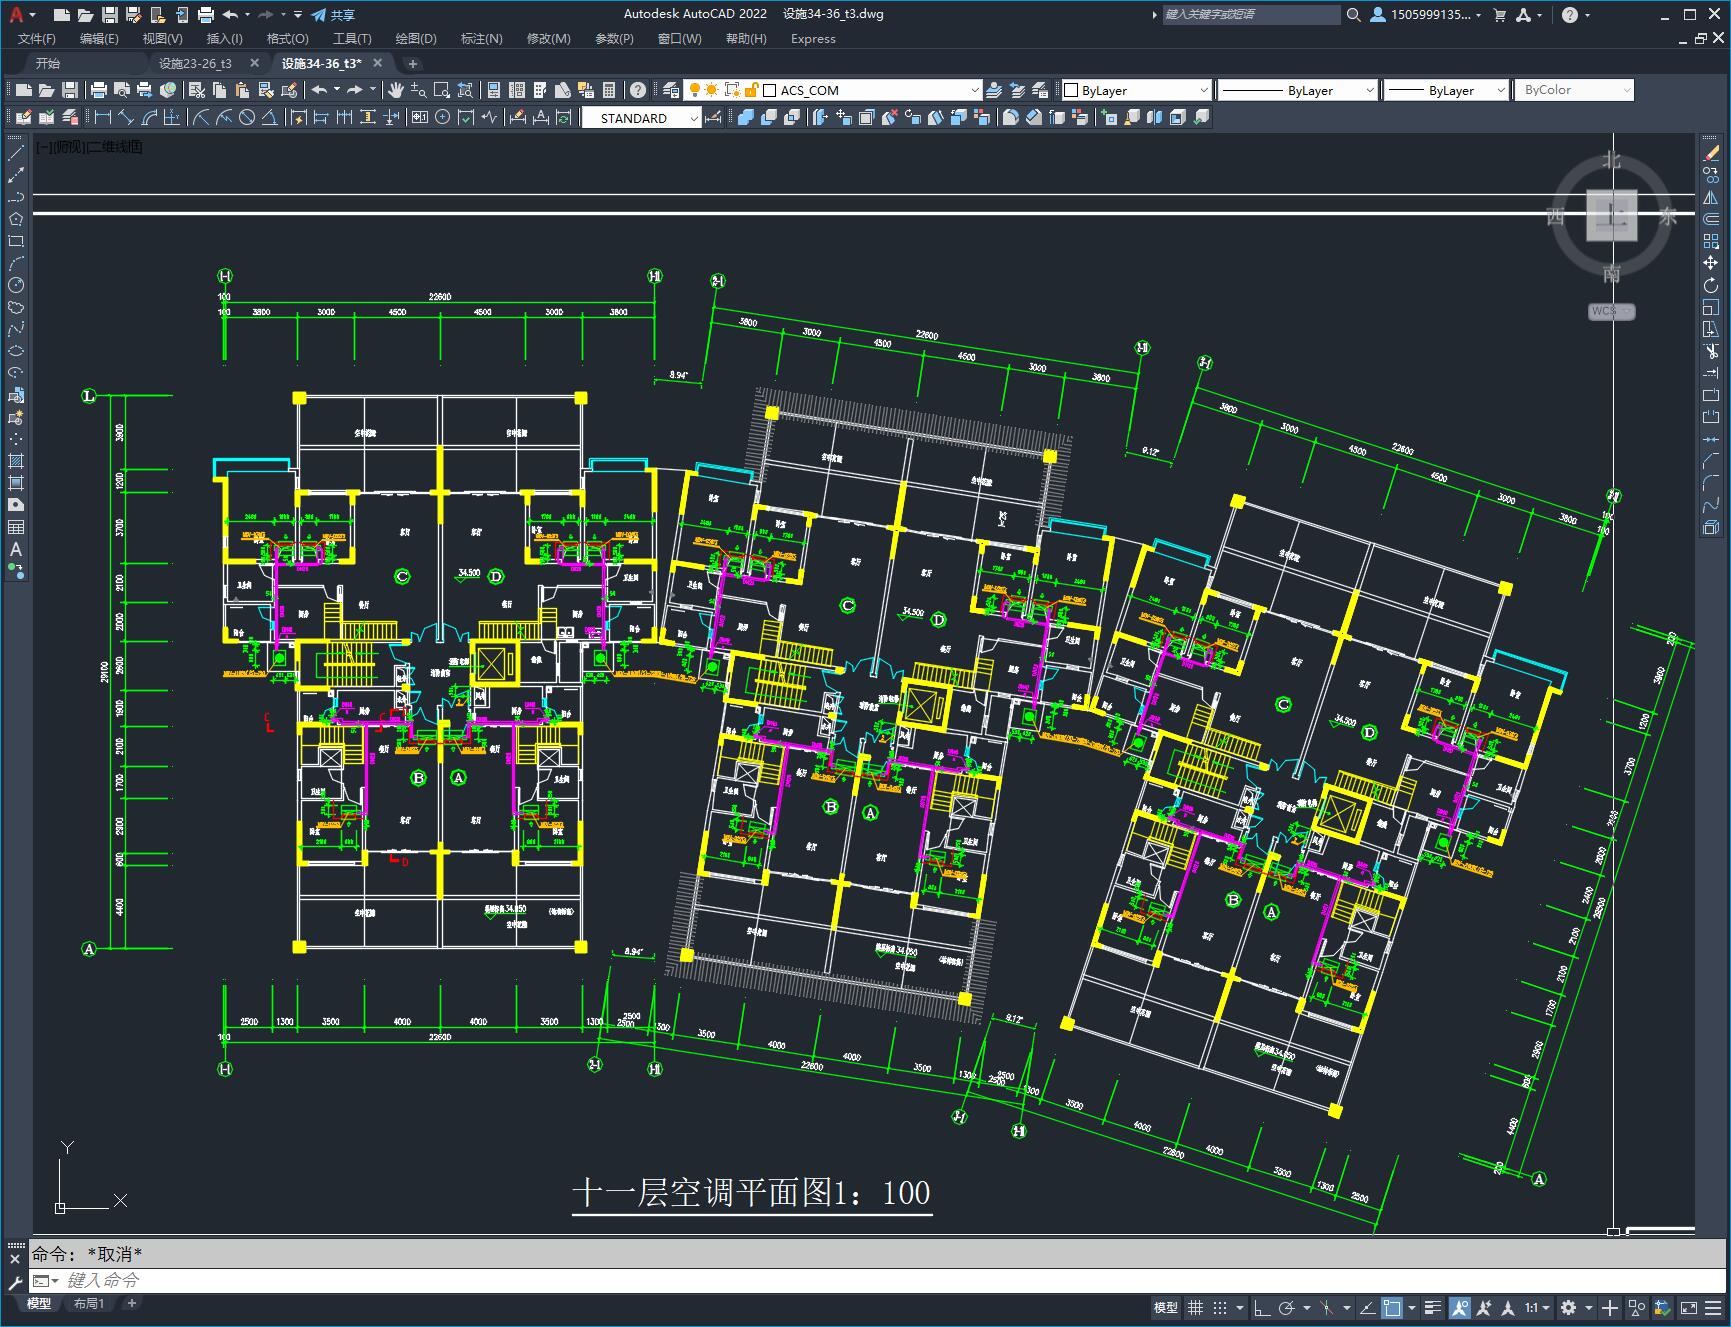Screen dimensions: 1731x1327
Task: Select the Pan hand tool
Action: pos(396,90)
